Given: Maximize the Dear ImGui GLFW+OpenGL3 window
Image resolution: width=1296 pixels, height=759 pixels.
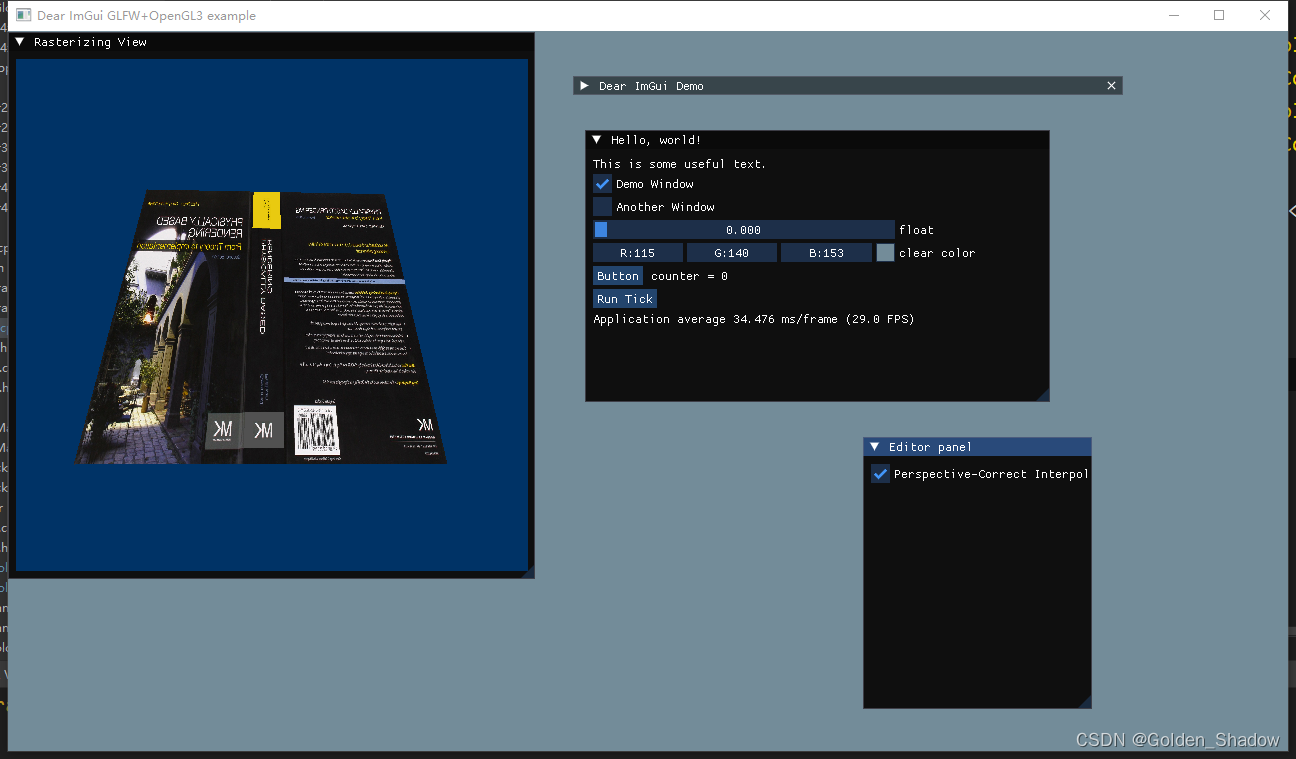Looking at the screenshot, I should coord(1219,15).
